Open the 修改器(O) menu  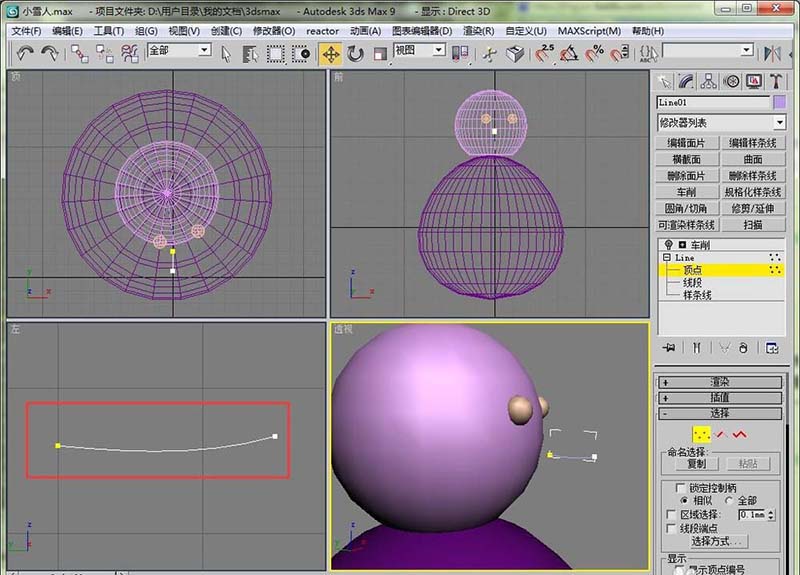tap(274, 31)
